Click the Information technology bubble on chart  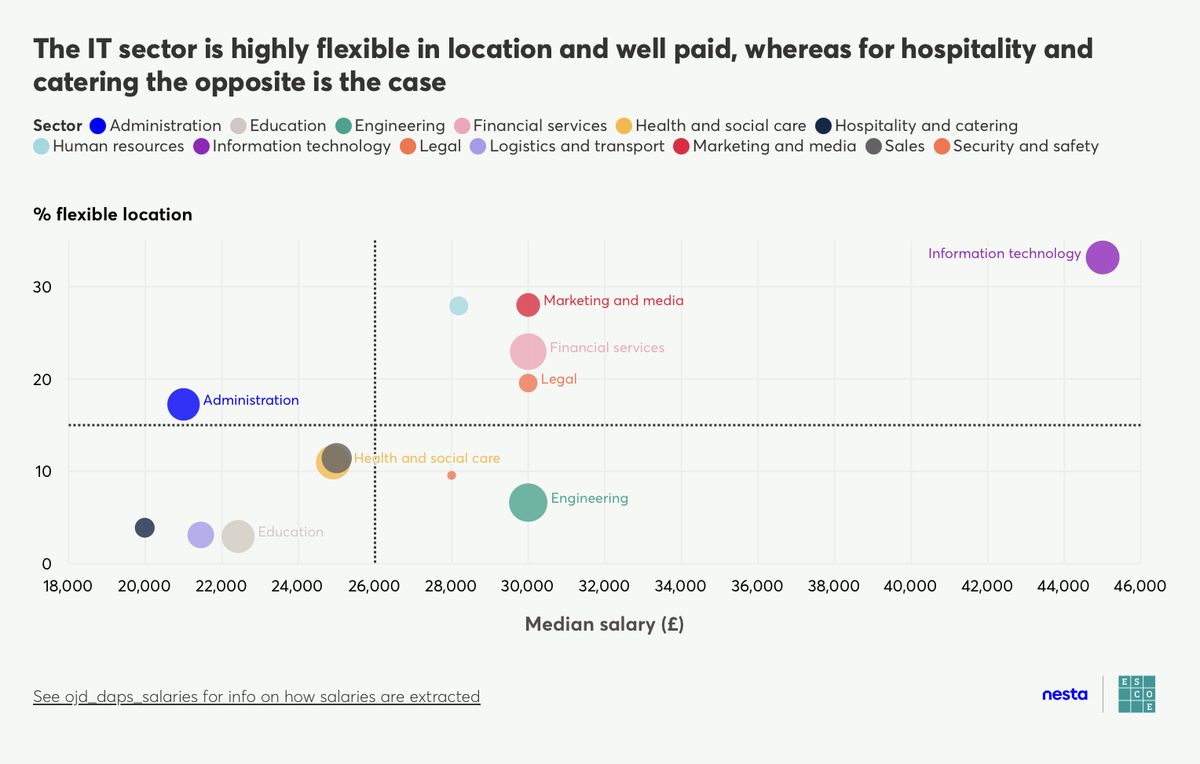pos(1102,257)
